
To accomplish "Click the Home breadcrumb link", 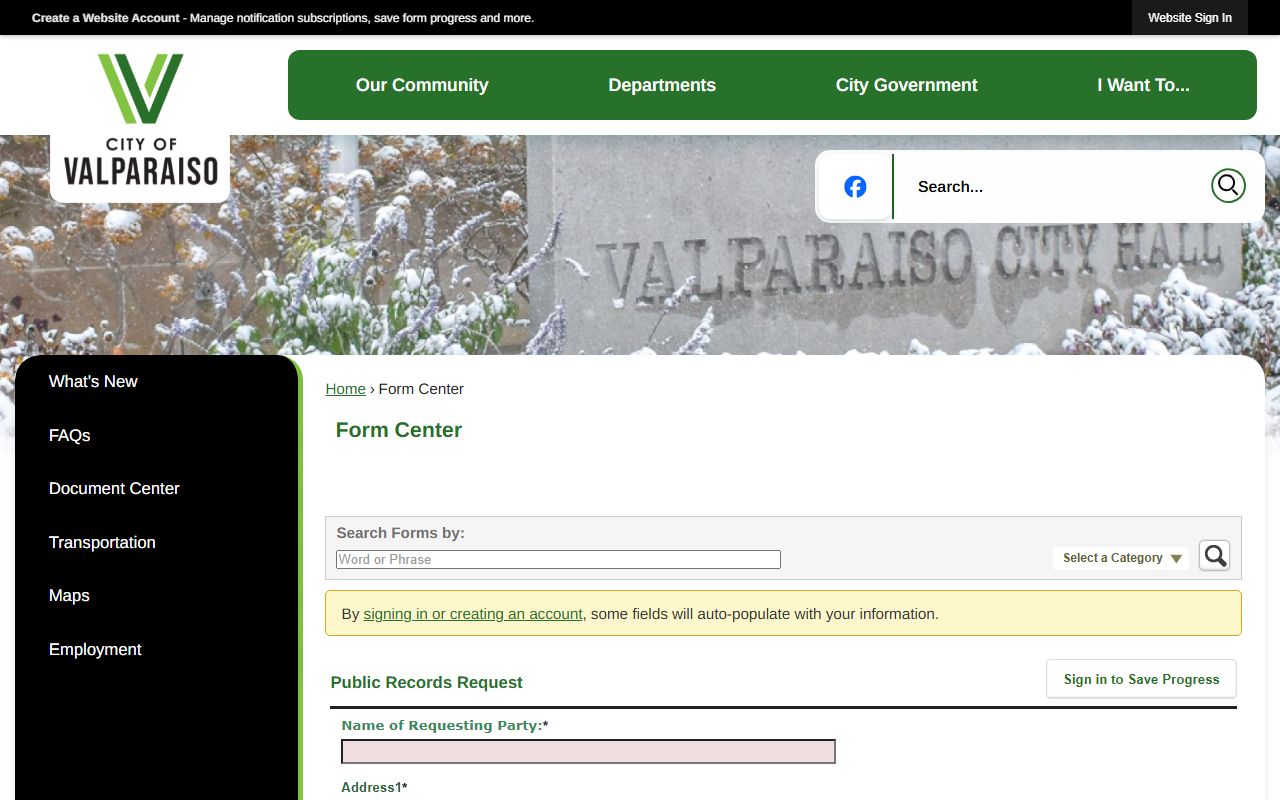I will [x=345, y=389].
